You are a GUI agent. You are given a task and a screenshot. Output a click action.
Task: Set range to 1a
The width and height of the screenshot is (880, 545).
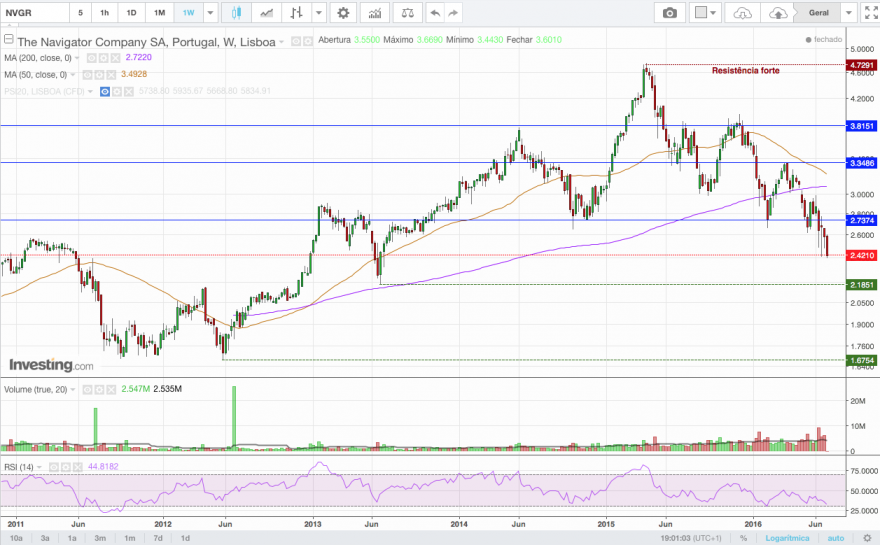pos(72,538)
